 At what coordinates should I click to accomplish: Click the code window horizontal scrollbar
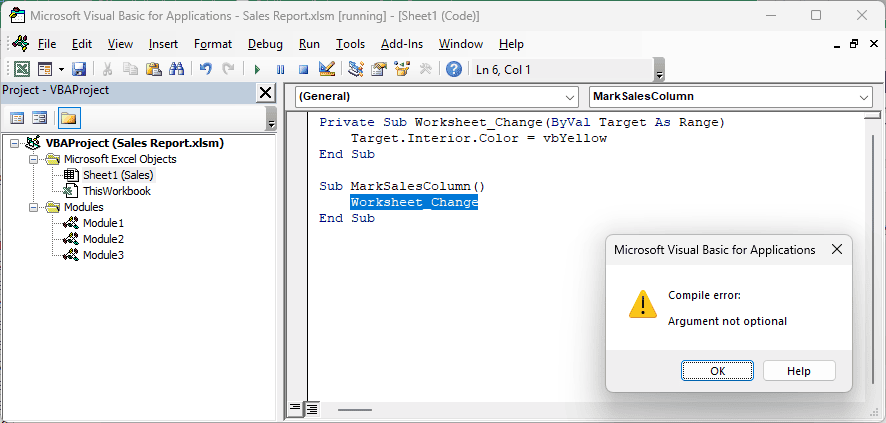[x=355, y=409]
